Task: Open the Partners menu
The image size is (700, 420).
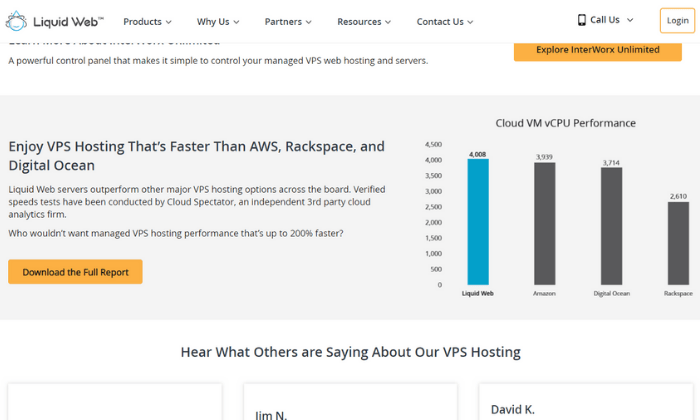Action: pyautogui.click(x=288, y=21)
